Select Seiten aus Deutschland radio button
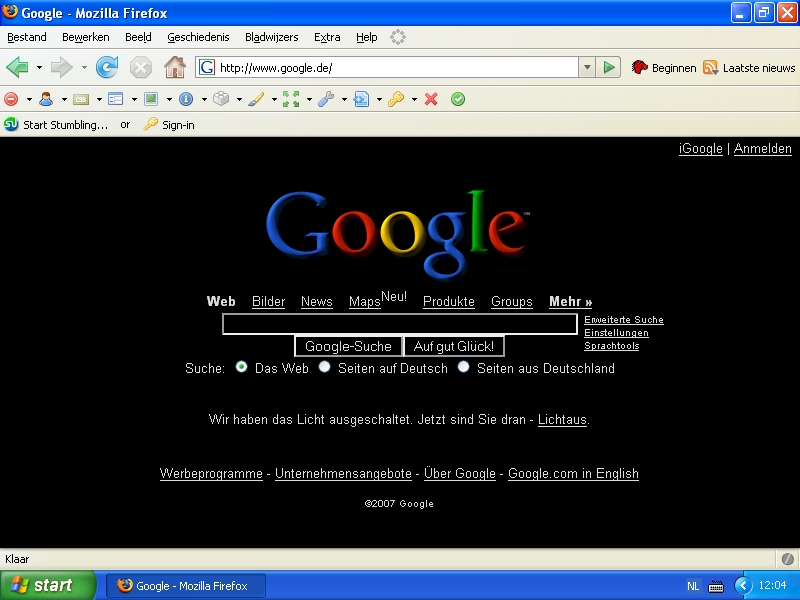Image resolution: width=800 pixels, height=600 pixels. coord(463,367)
